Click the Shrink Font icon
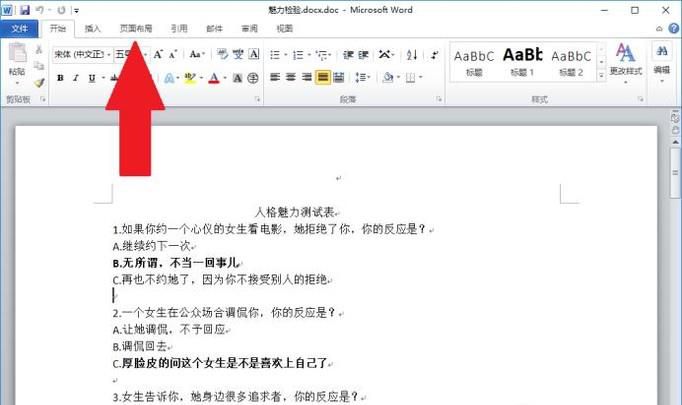 [173, 54]
